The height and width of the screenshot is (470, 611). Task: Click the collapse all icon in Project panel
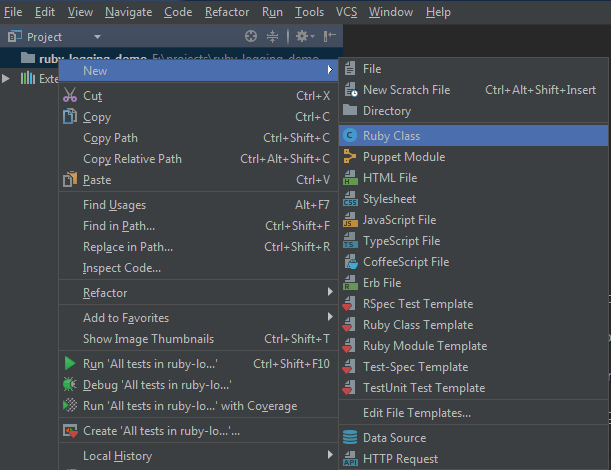tap(273, 36)
